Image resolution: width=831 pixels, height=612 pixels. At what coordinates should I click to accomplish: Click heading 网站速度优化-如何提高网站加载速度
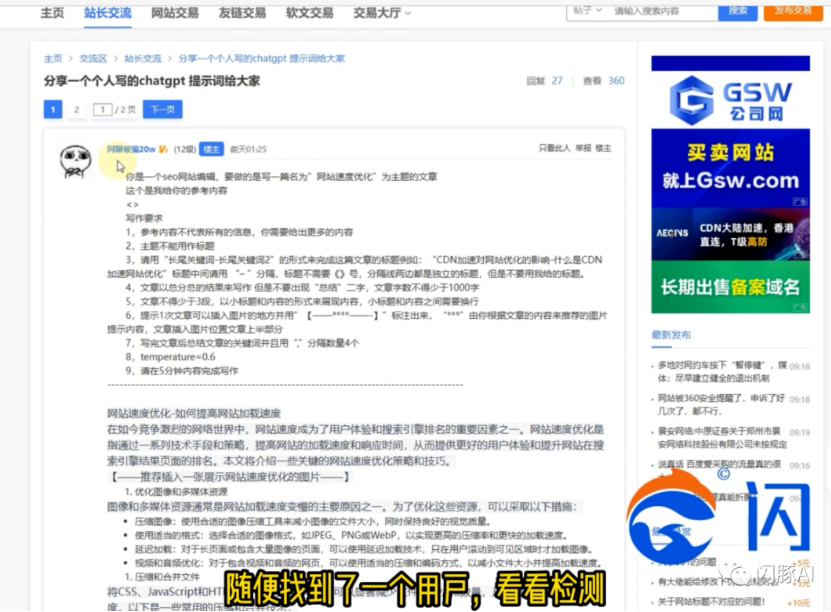pos(194,413)
